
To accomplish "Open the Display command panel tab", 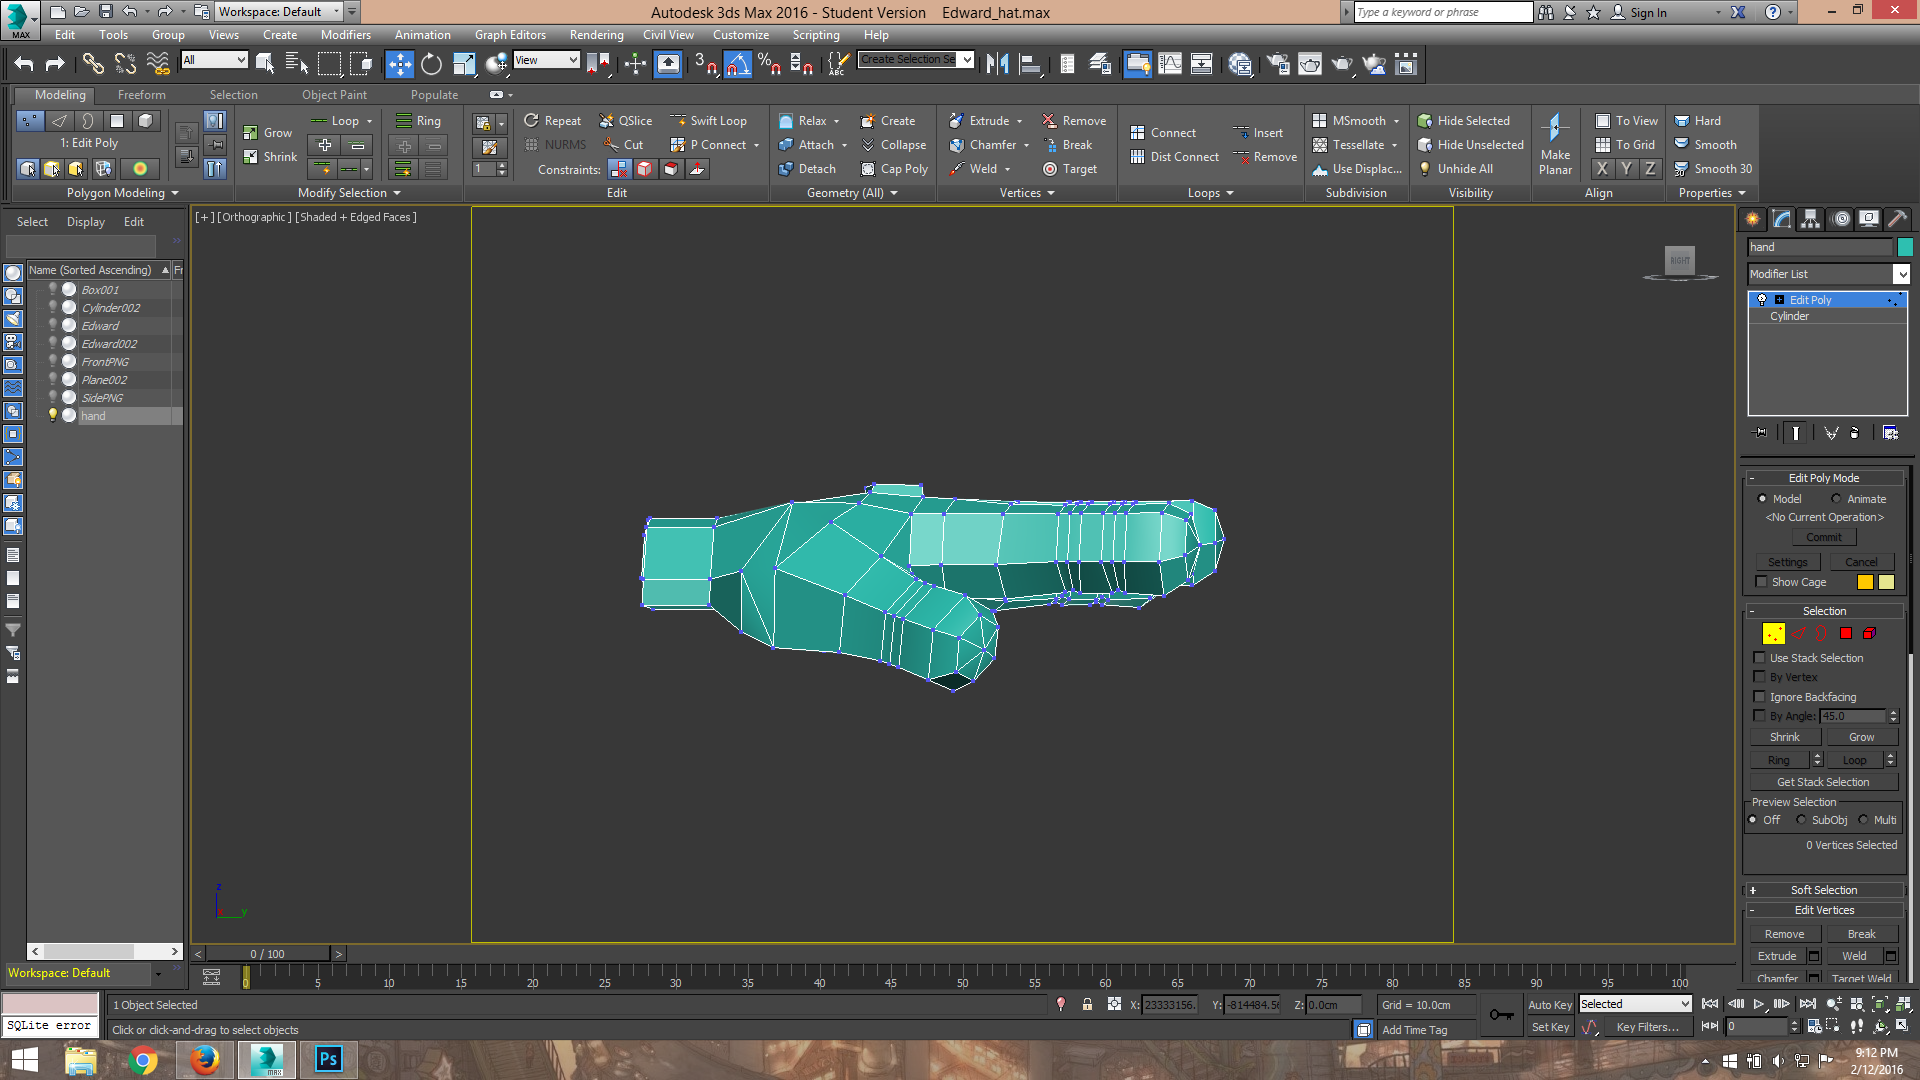I will (x=1868, y=218).
